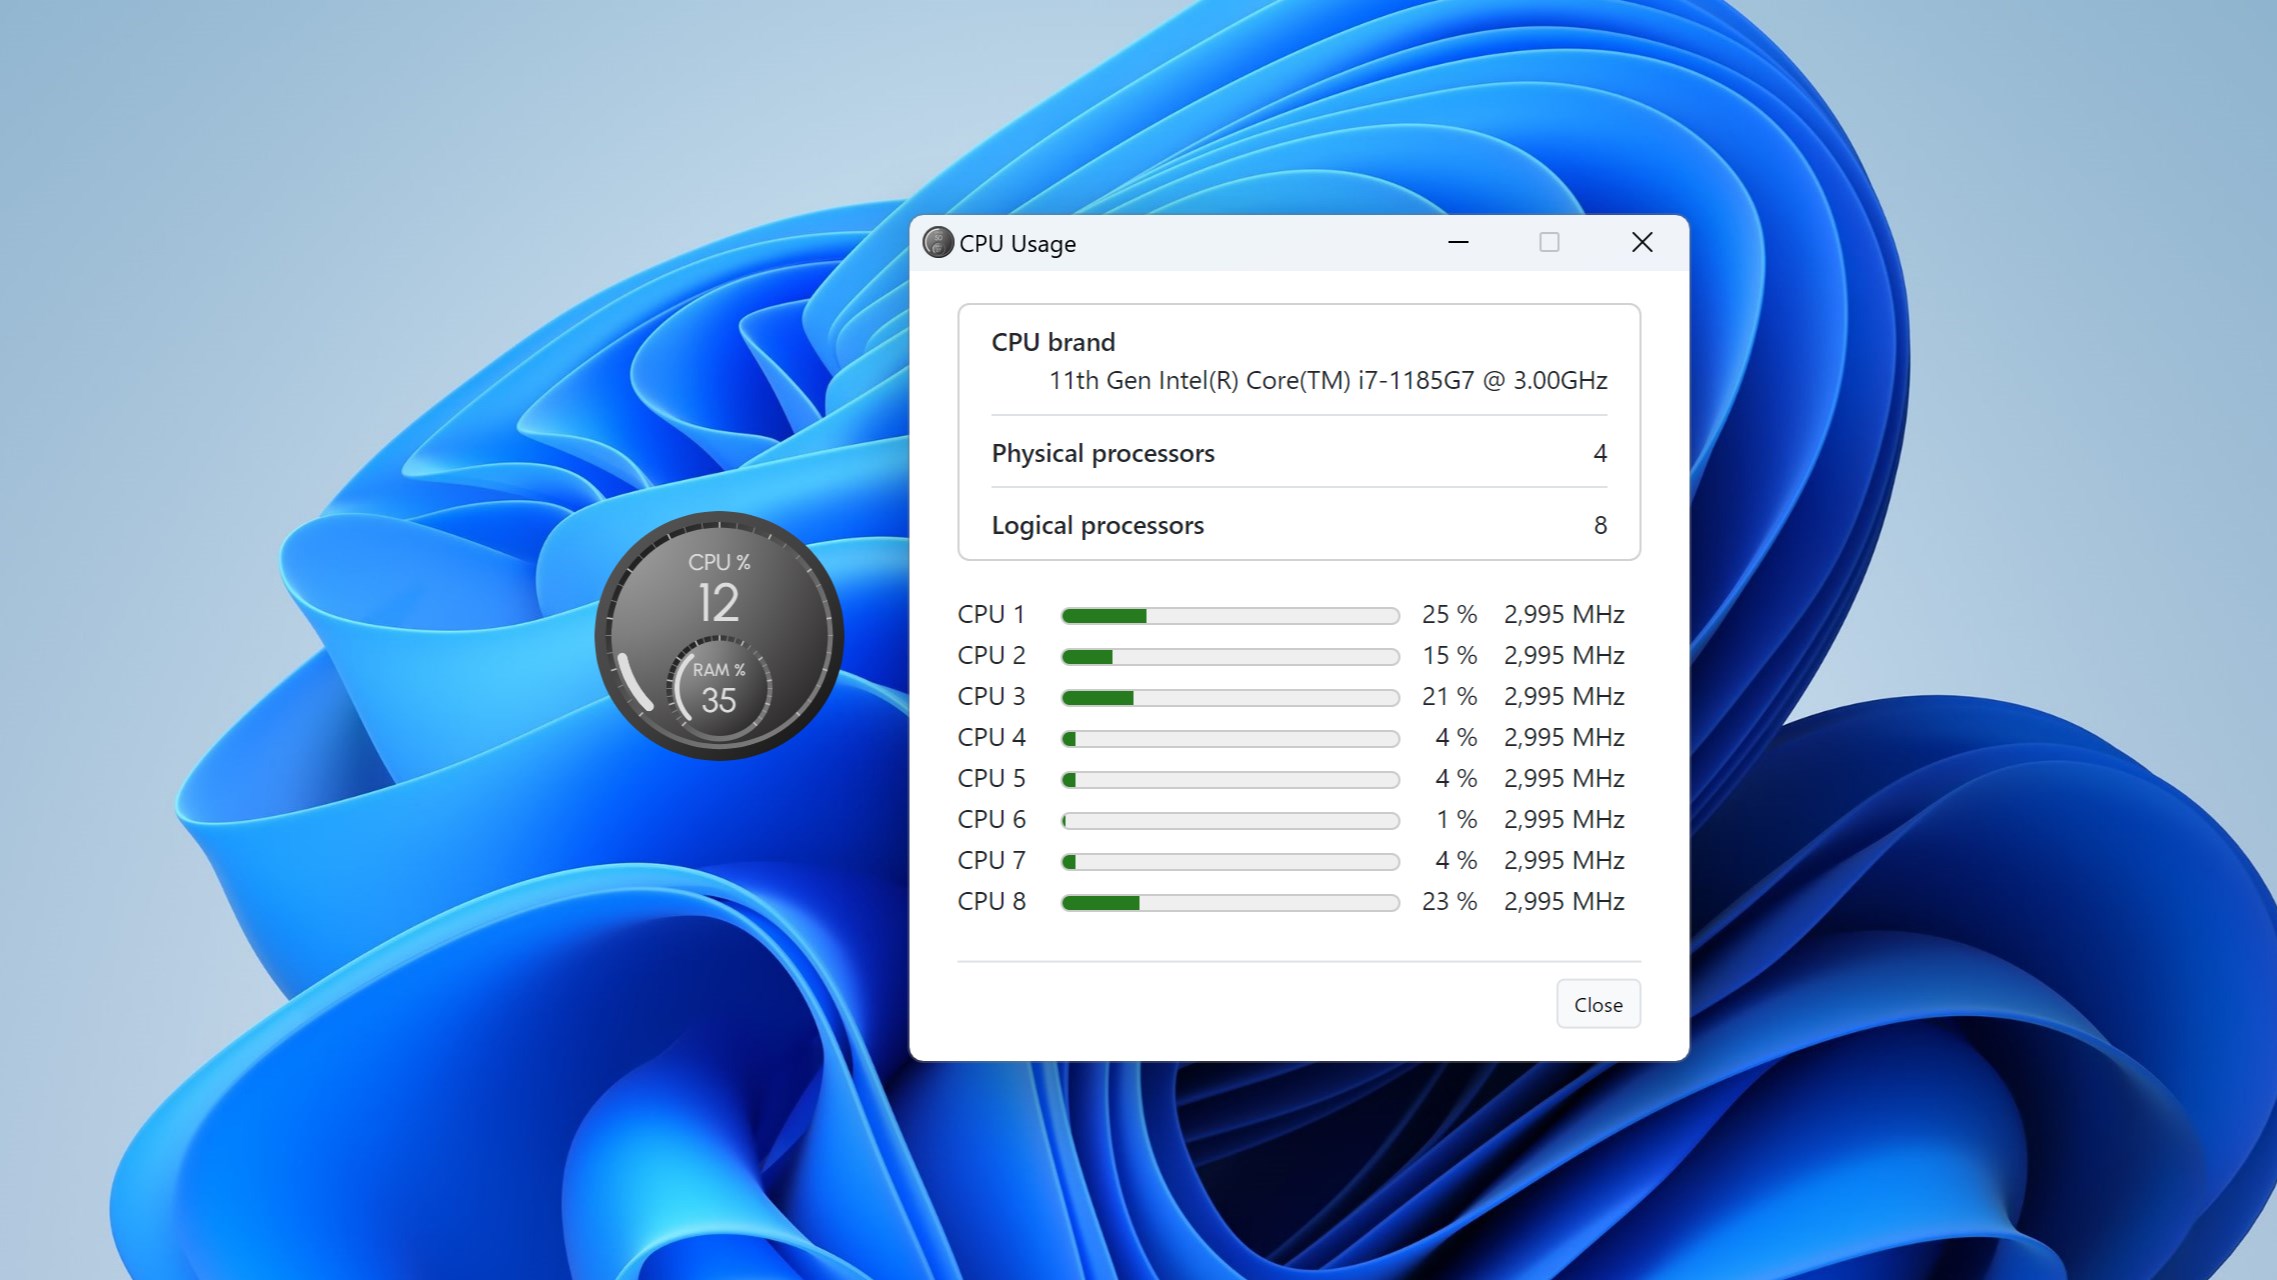Viewport: 2277px width, 1280px height.
Task: Click the CPU Usage title bar text
Action: [1017, 242]
